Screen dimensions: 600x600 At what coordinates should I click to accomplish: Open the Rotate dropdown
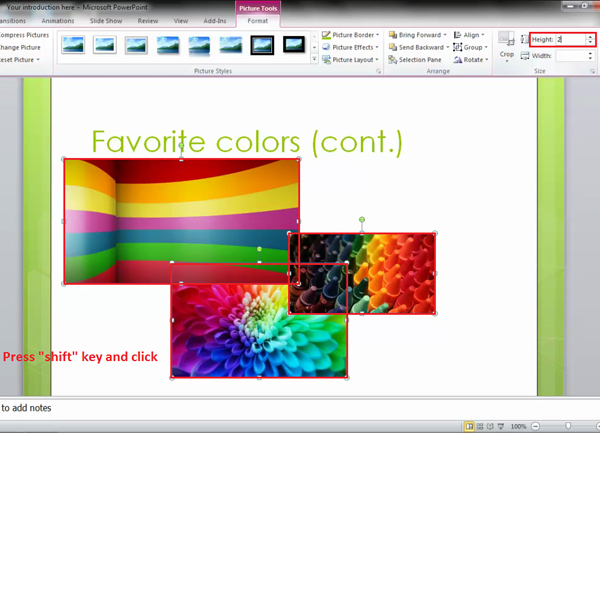(x=471, y=60)
